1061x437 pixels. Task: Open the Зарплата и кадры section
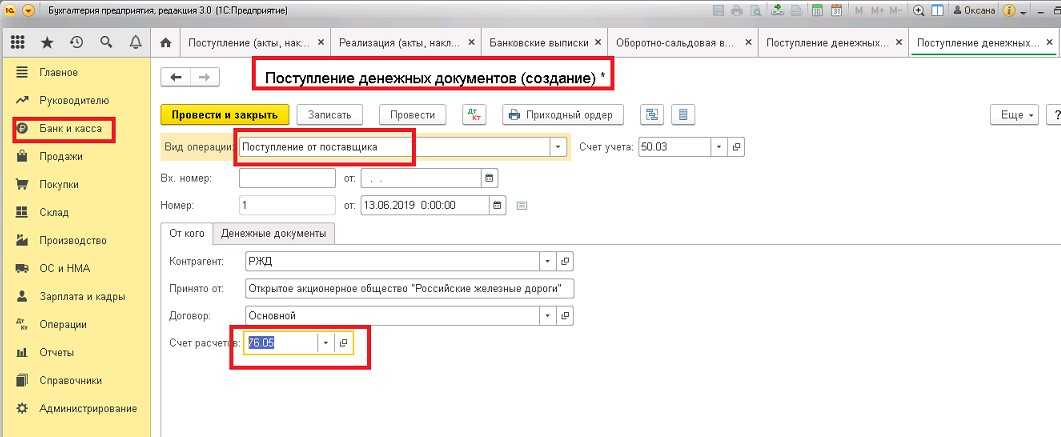coord(82,296)
